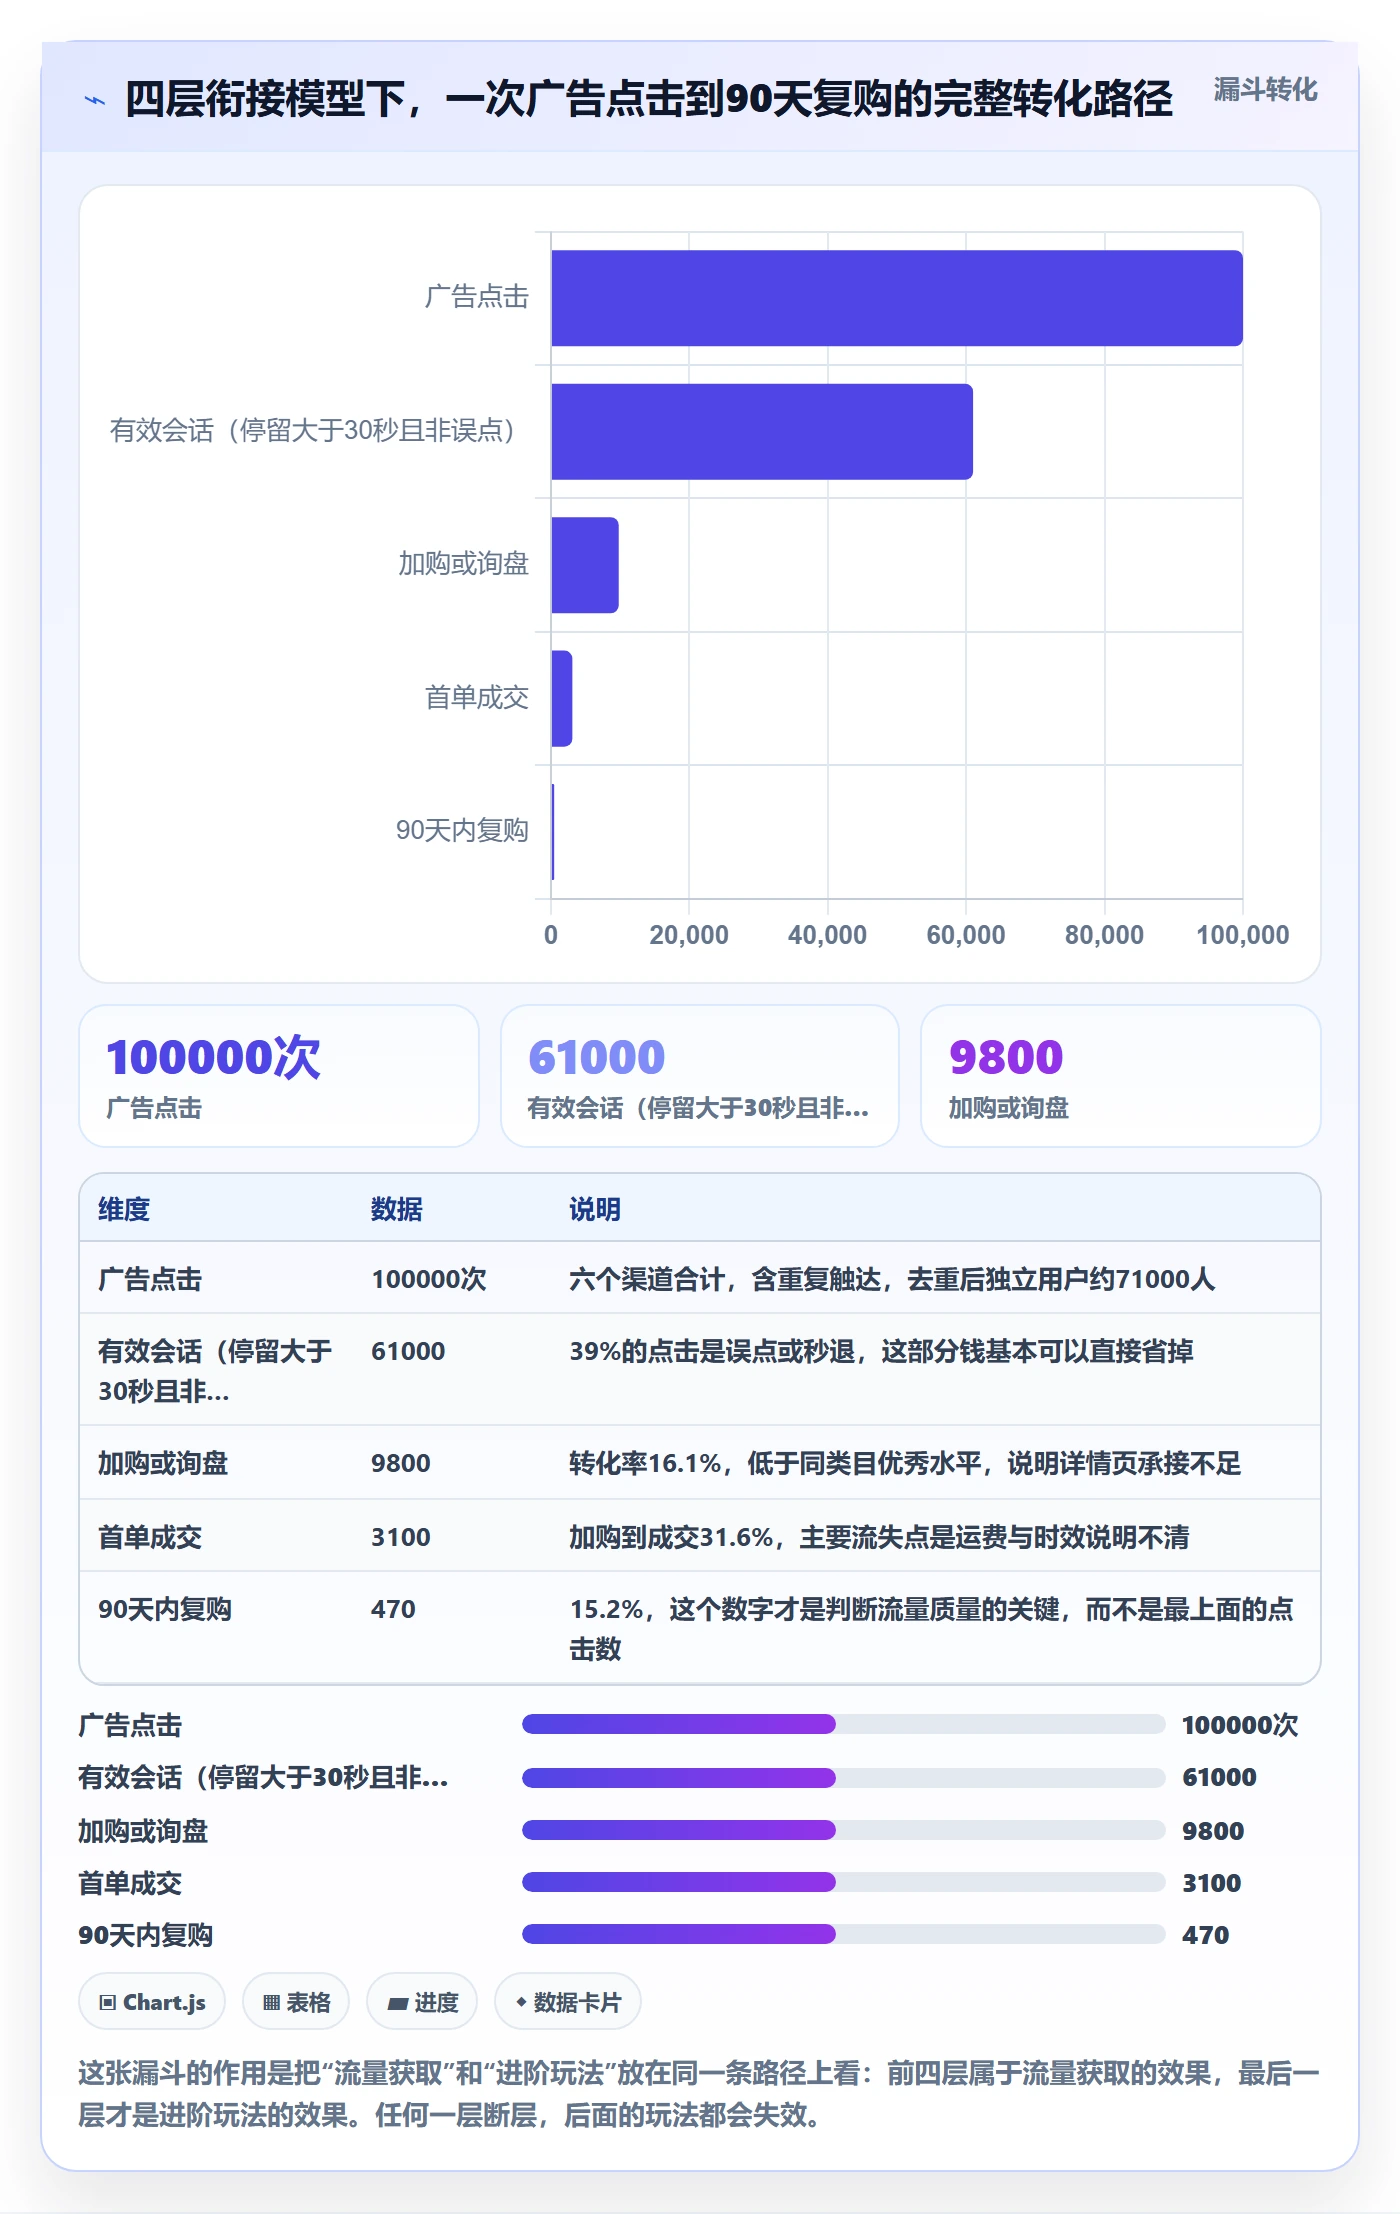This screenshot has height=2214, width=1400.
Task: Click the 首单成交 progress bar
Action: [x=843, y=1882]
